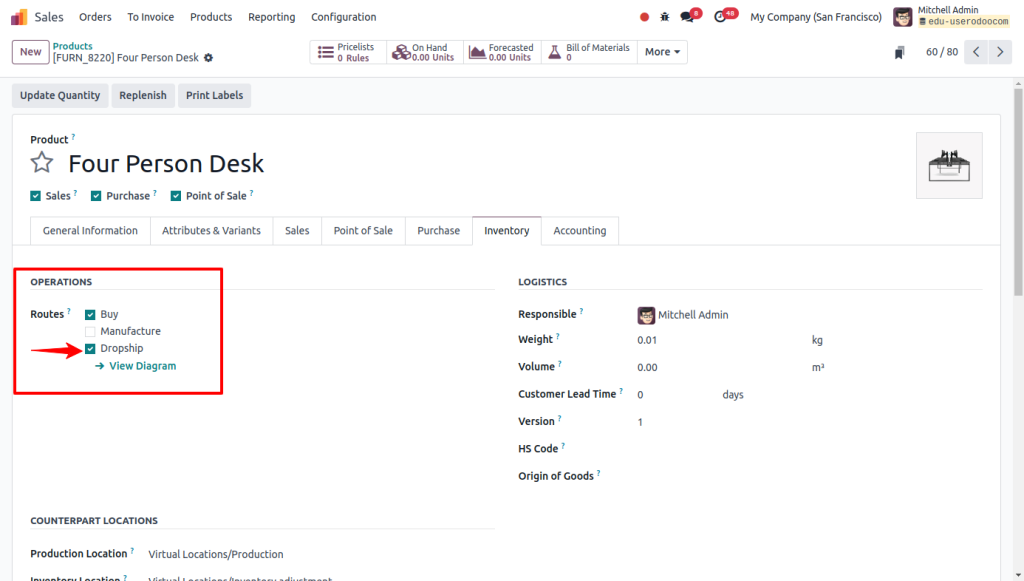Click Mitchell Admin avatar in top bar

pos(903,17)
